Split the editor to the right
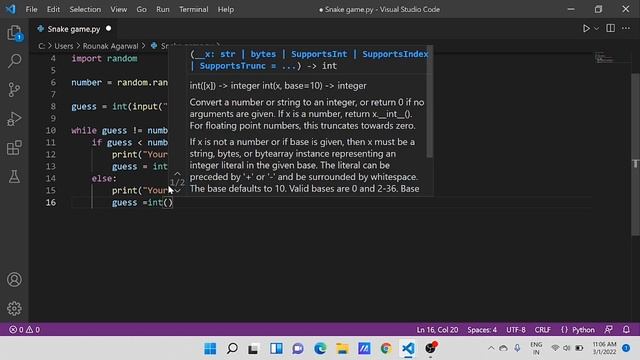 611,28
